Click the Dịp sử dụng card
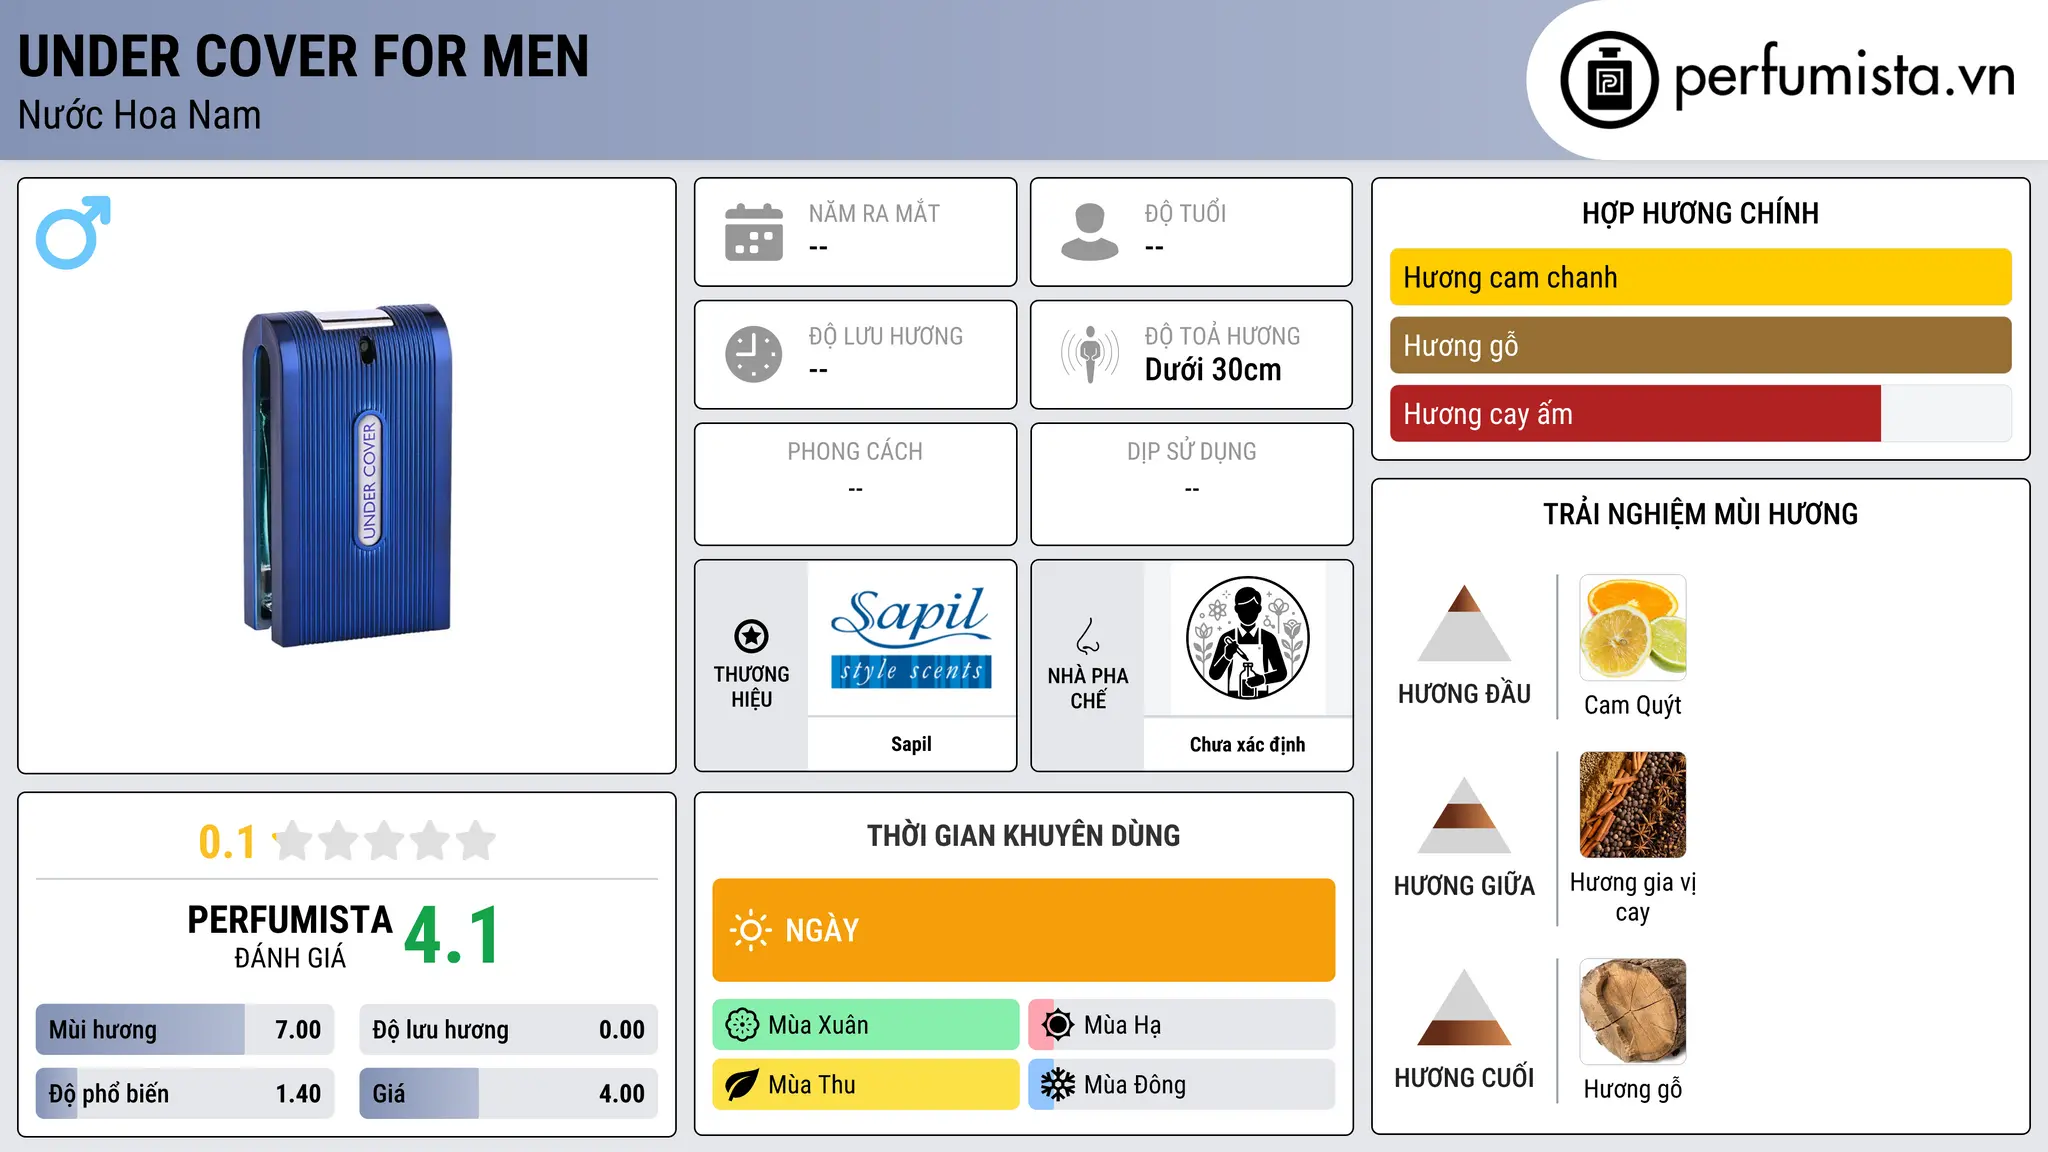The width and height of the screenshot is (2048, 1152). click(x=1191, y=484)
